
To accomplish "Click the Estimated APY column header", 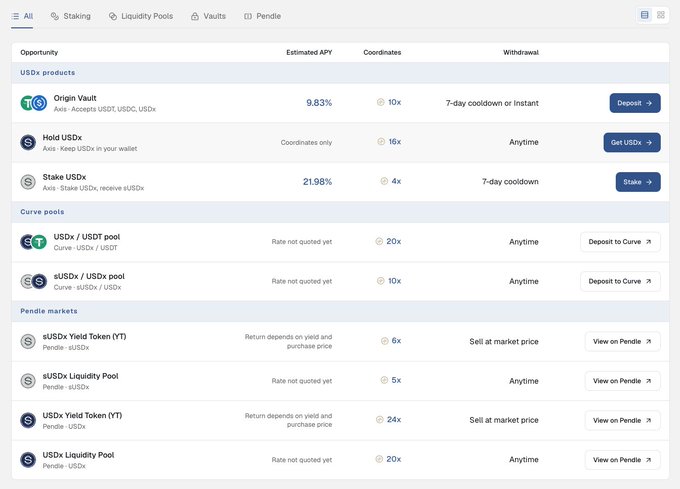I will (x=309, y=52).
